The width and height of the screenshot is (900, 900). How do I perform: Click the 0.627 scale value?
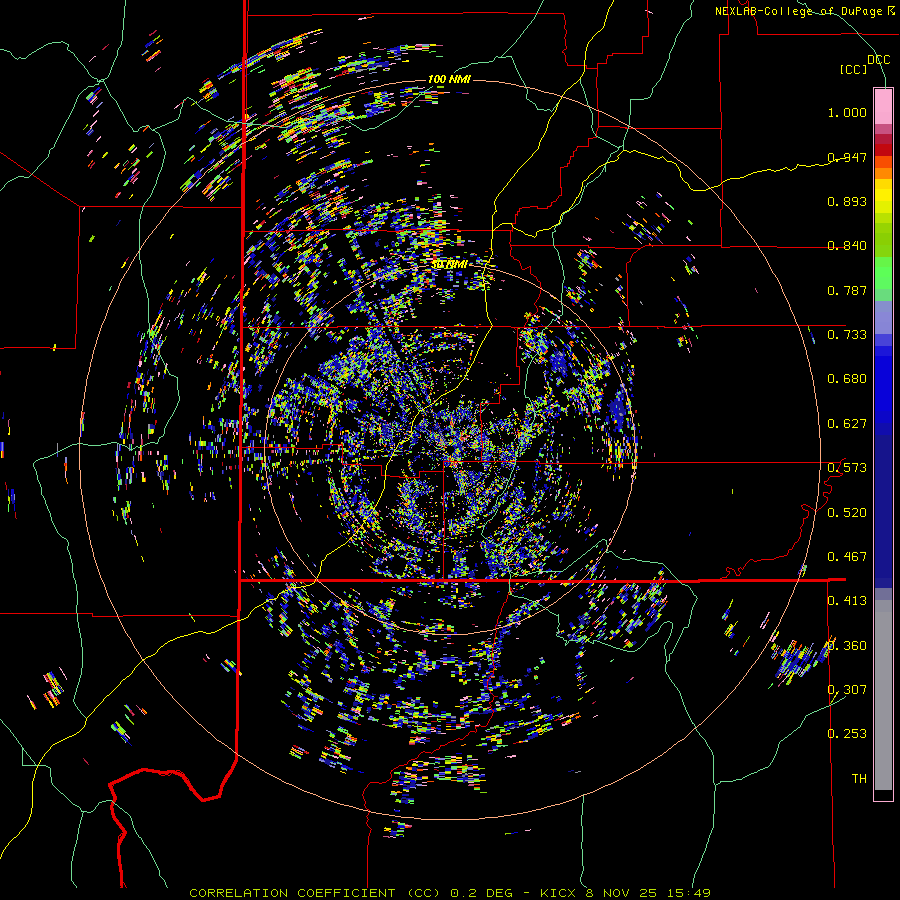click(x=847, y=423)
